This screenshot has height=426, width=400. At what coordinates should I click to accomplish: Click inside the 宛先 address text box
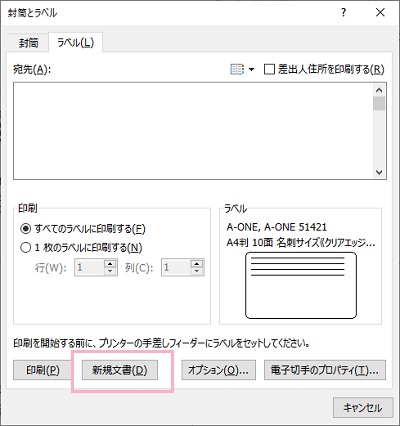[193, 131]
